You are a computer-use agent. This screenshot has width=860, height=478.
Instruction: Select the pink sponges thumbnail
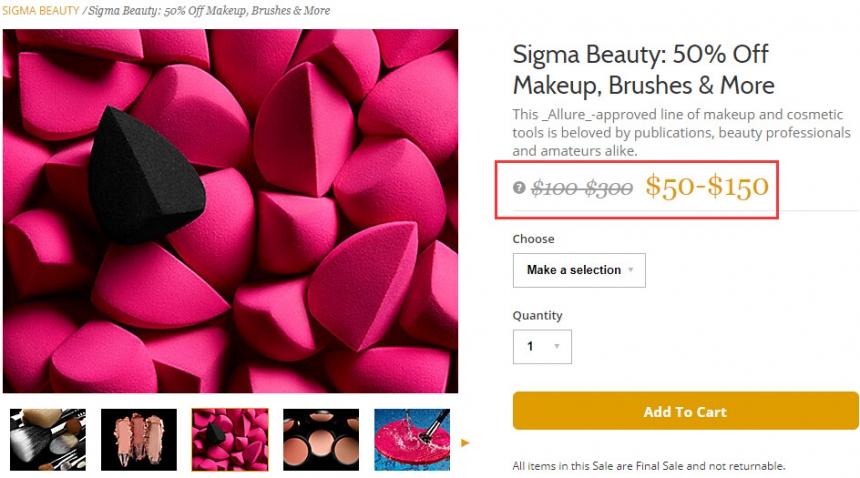pos(230,440)
